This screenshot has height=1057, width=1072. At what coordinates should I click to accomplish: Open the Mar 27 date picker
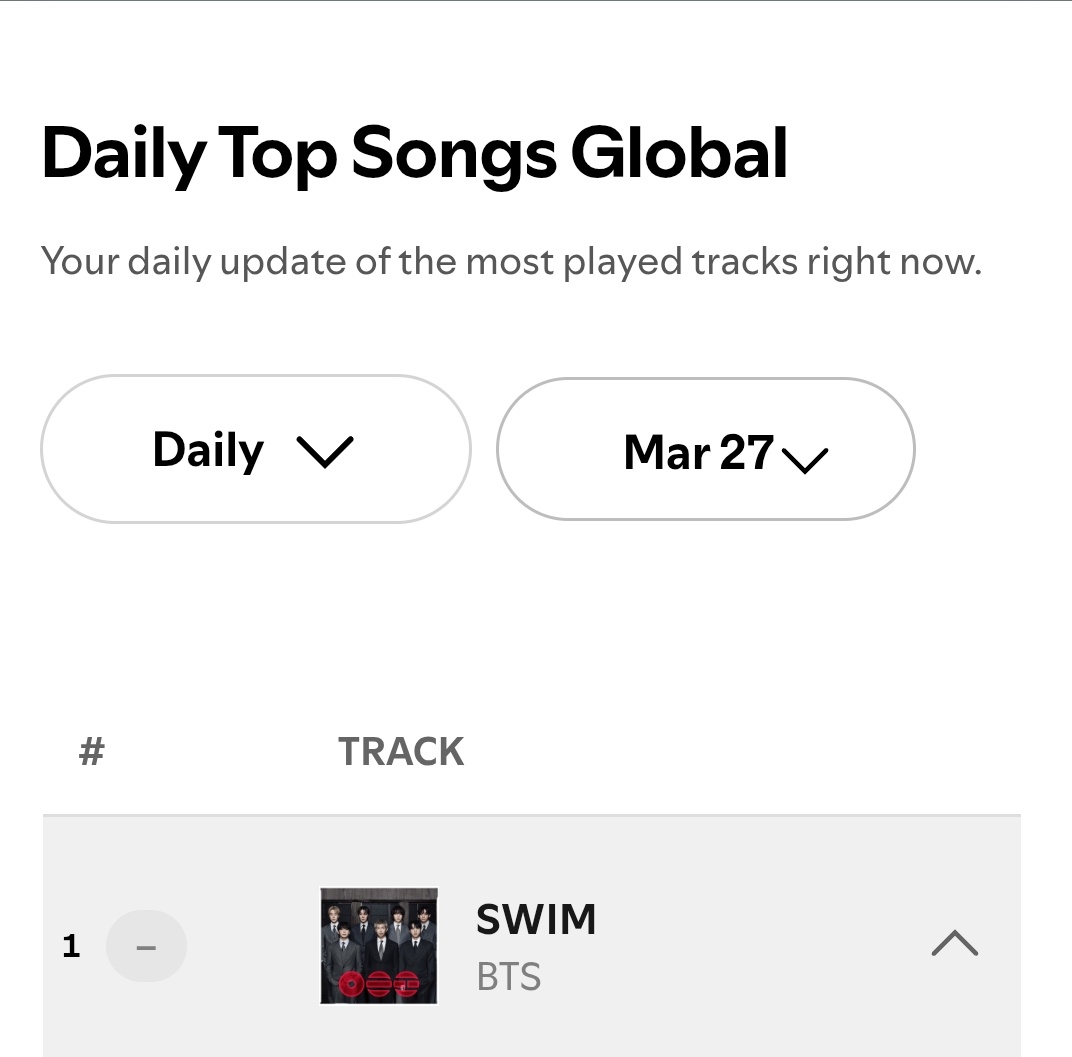point(705,450)
